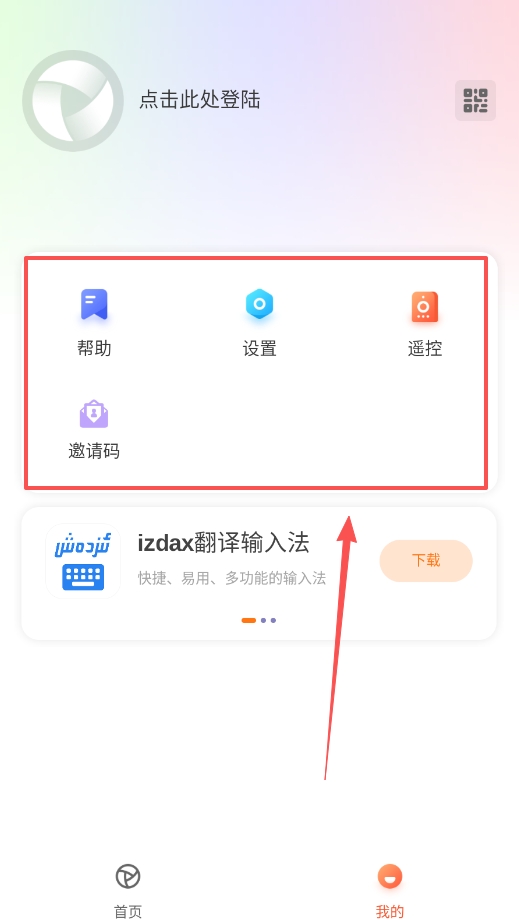519x920 pixels.
Task: Tap the 设置 text label
Action: click(259, 349)
